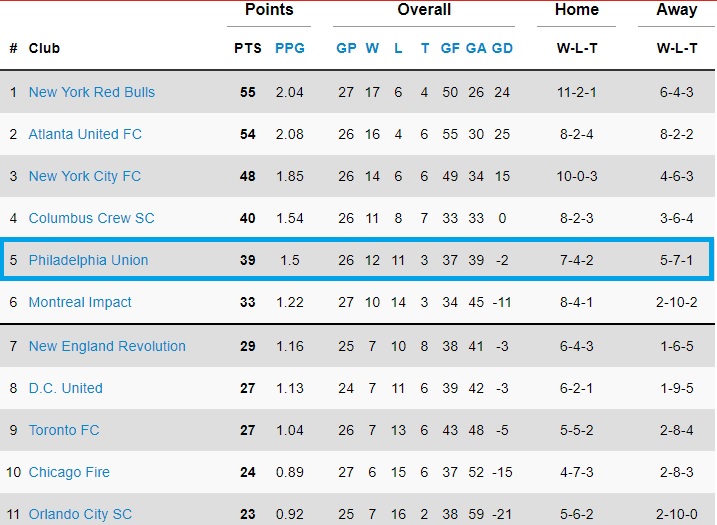The height and width of the screenshot is (525, 717).
Task: Sort by the T ties header
Action: pos(425,48)
